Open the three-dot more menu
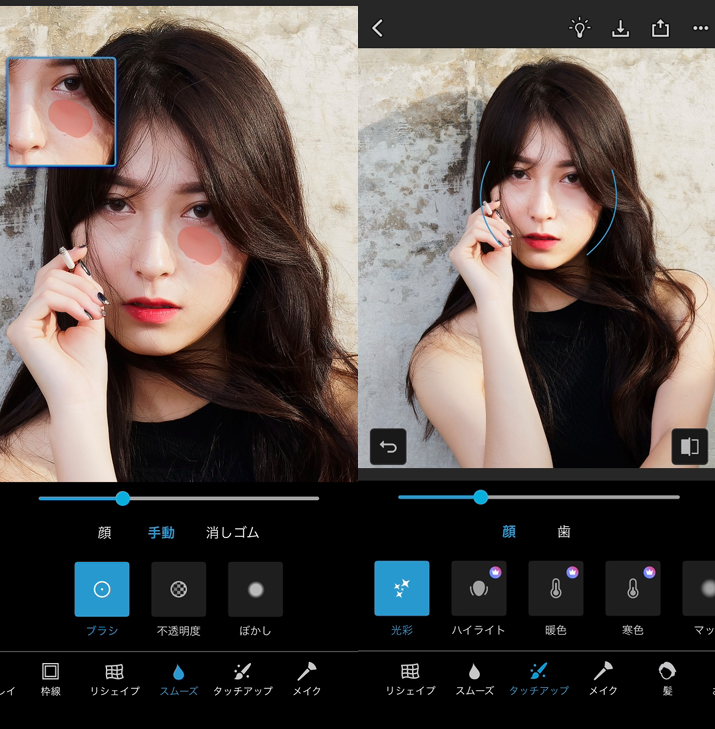Screen dimensions: 715x729 tap(700, 28)
